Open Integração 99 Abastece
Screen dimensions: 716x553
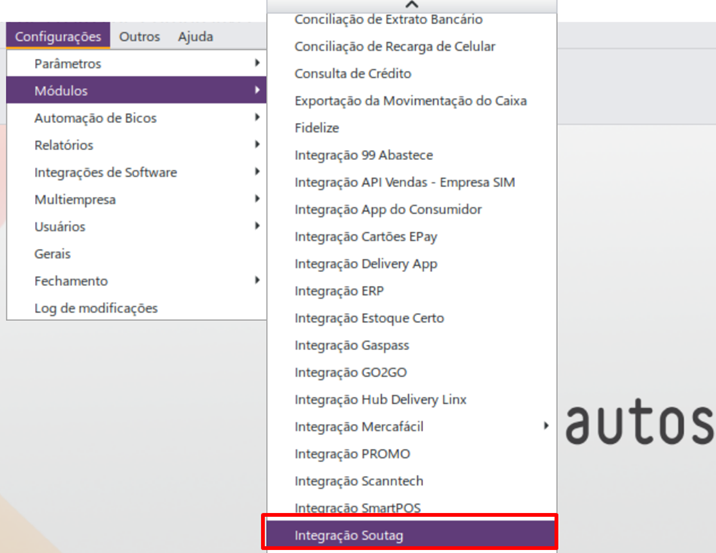(412, 155)
